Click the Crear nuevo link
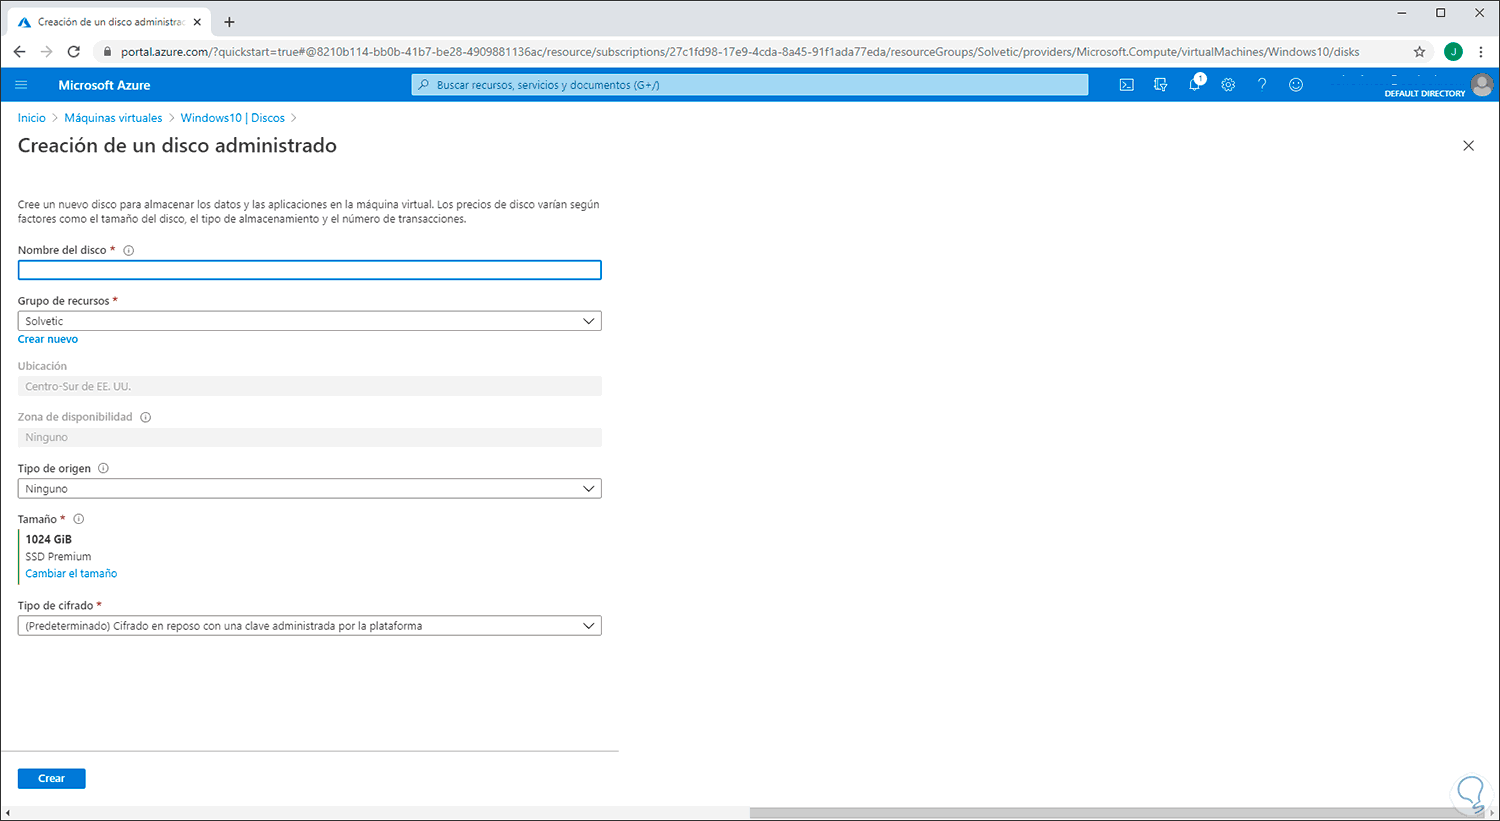Screen dimensions: 1500x821 click(x=48, y=339)
